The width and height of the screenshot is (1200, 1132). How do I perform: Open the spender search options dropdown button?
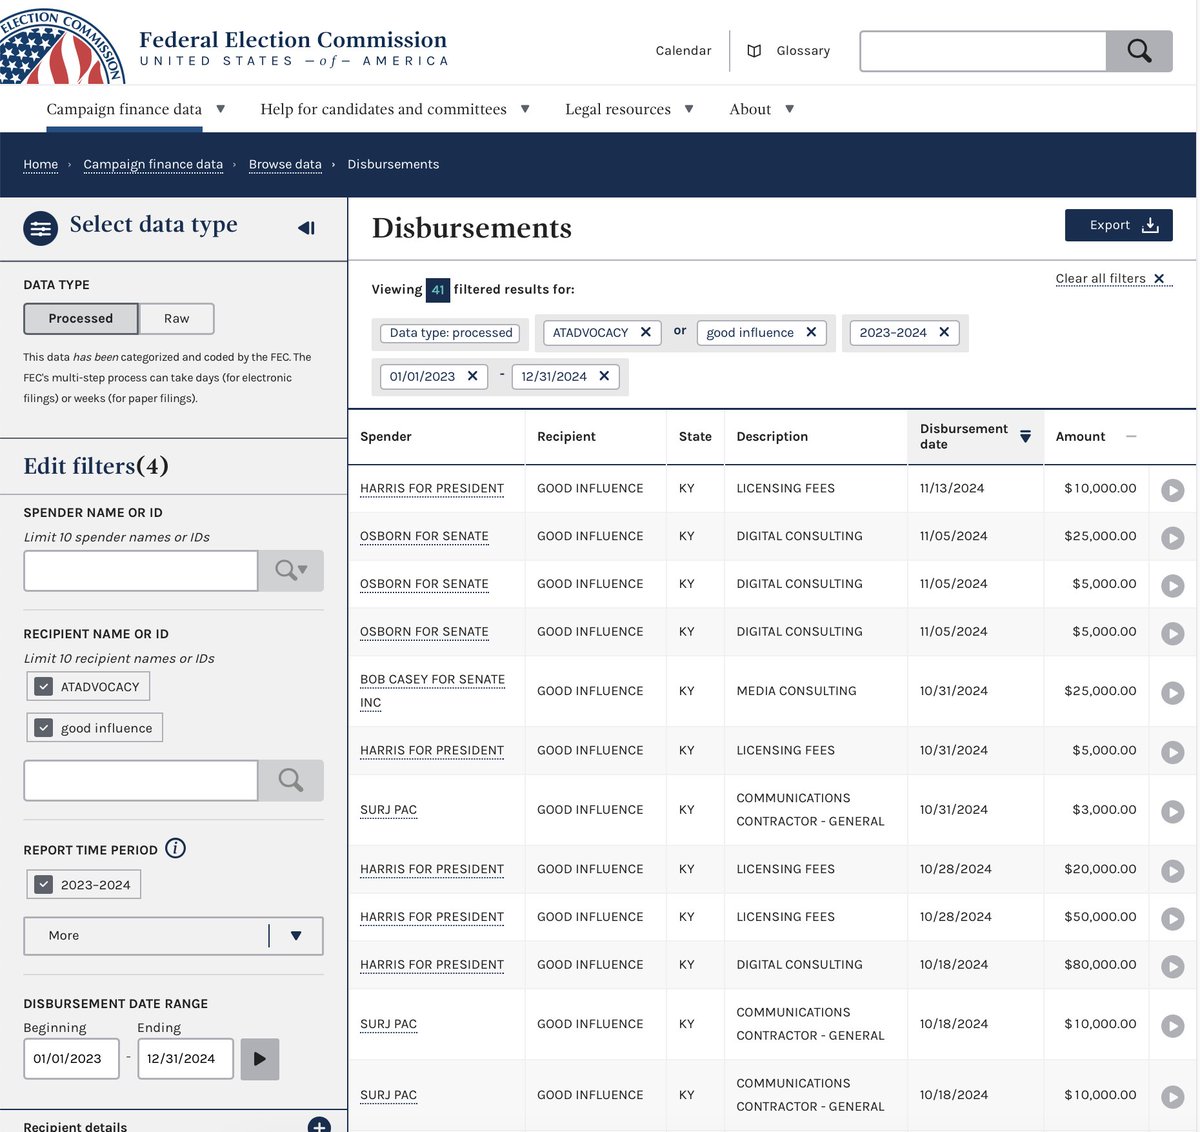tap(291, 570)
